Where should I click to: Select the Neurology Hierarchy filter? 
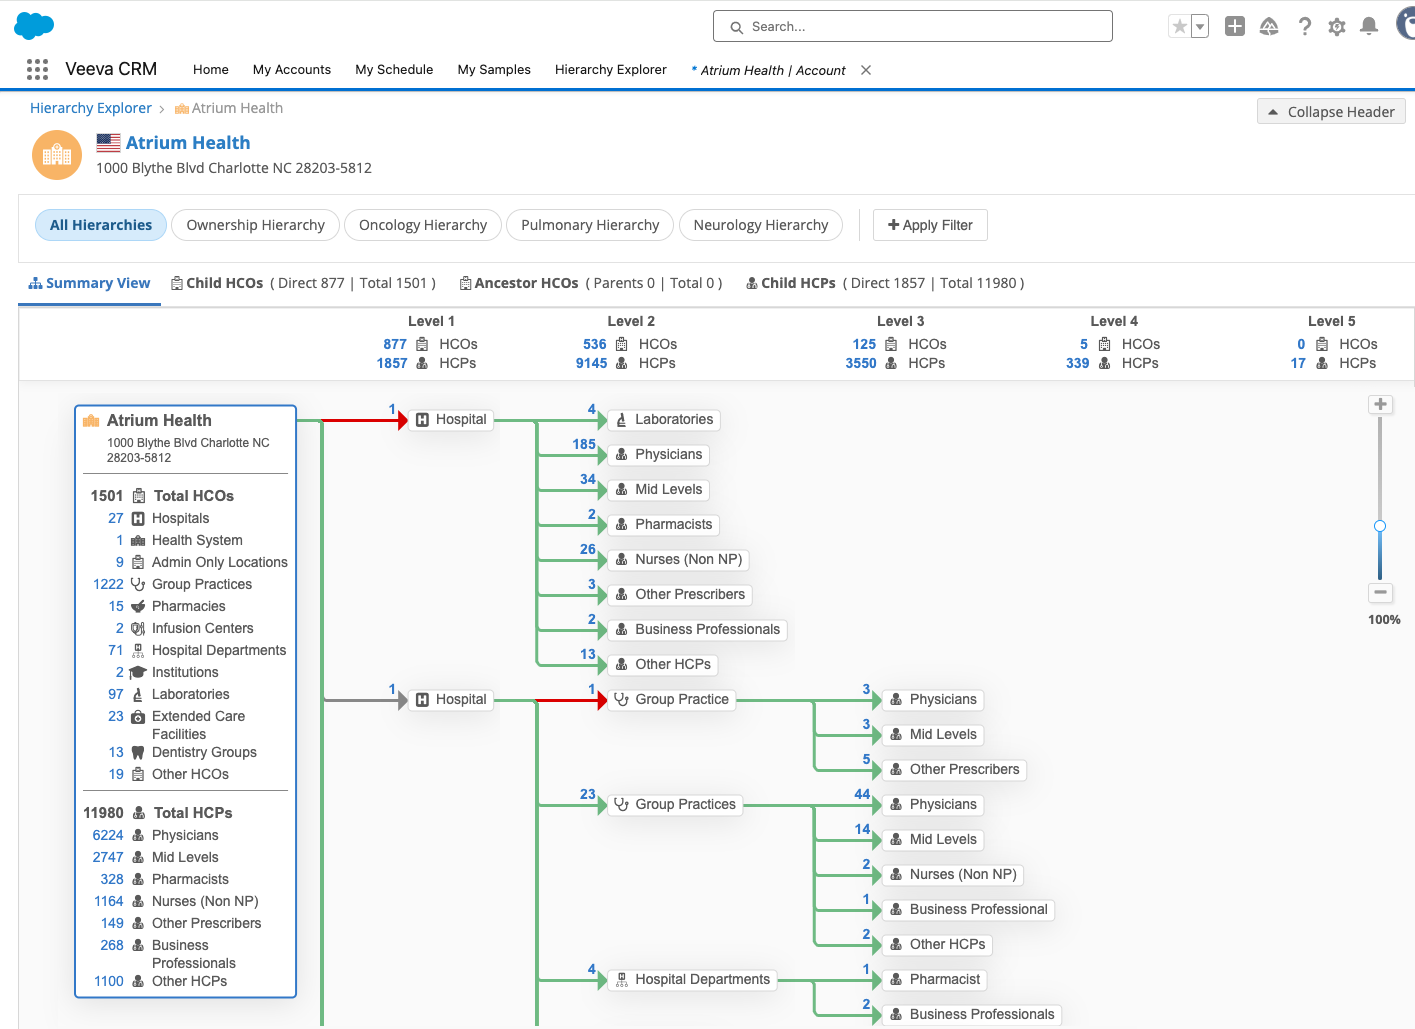pyautogui.click(x=761, y=225)
